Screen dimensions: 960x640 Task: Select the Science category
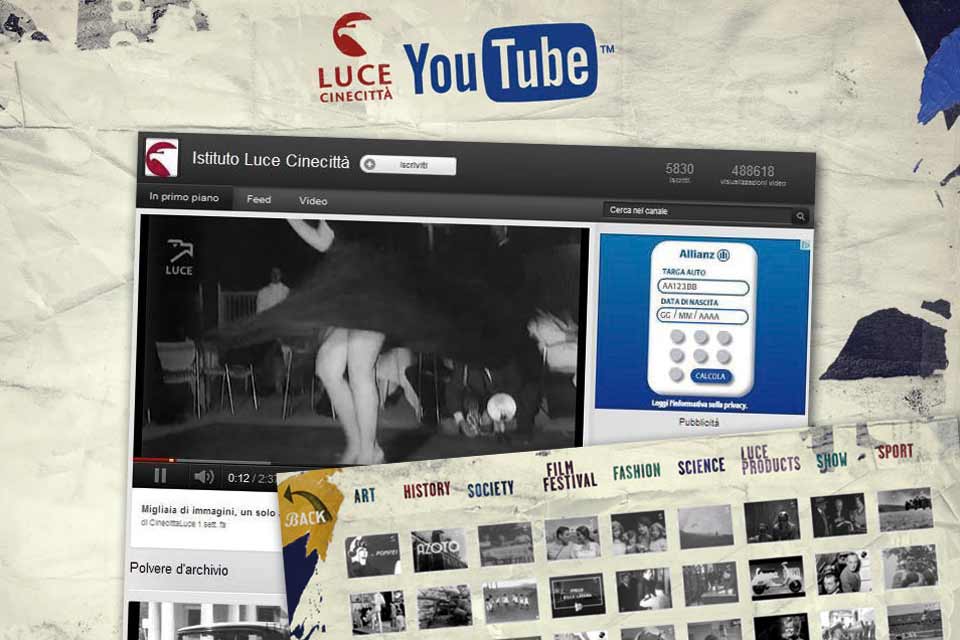pos(701,467)
